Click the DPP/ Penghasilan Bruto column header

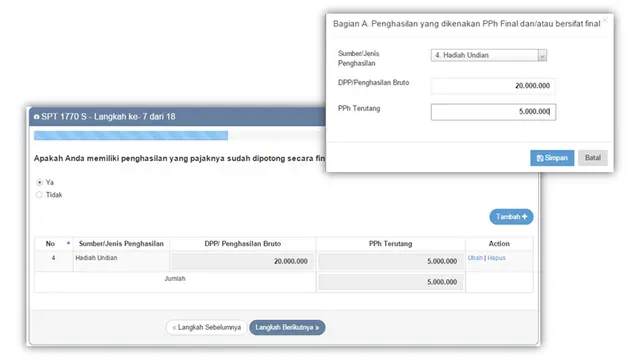242,244
